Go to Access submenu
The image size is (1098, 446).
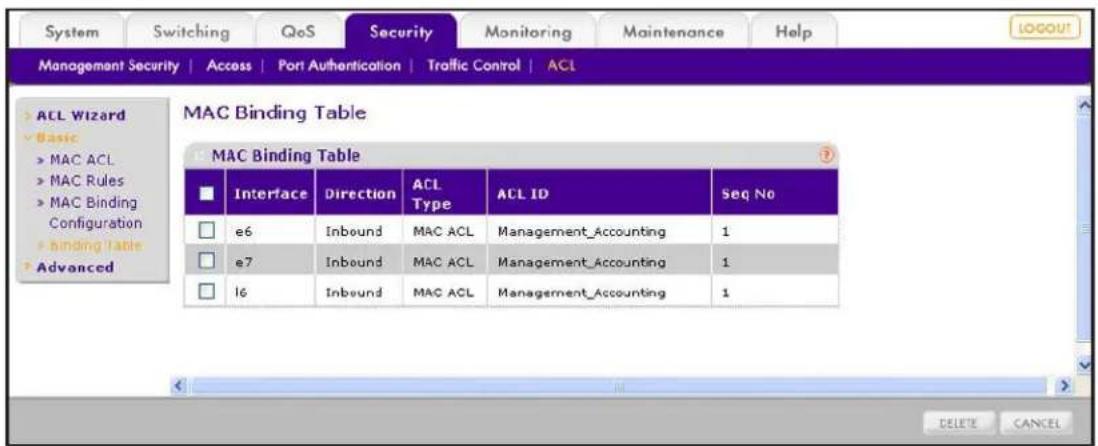[230, 67]
